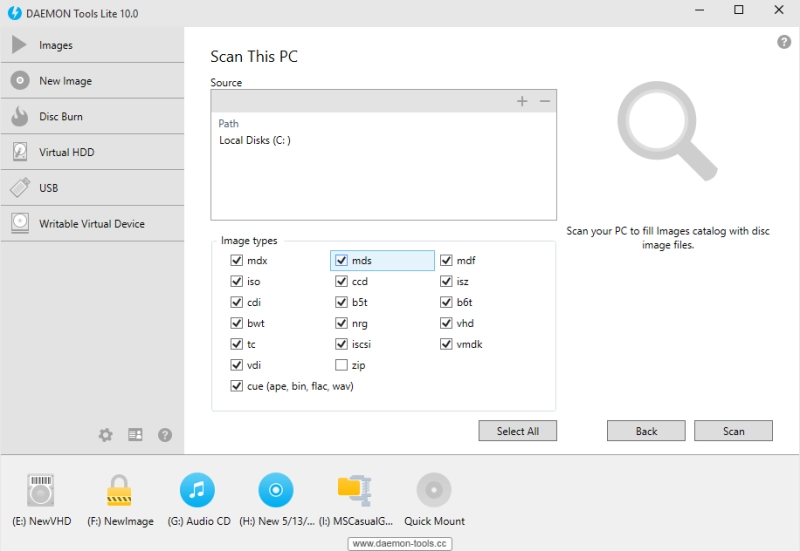Screen dimensions: 800x551
Task: Uncheck the b6t image type
Action: point(446,302)
